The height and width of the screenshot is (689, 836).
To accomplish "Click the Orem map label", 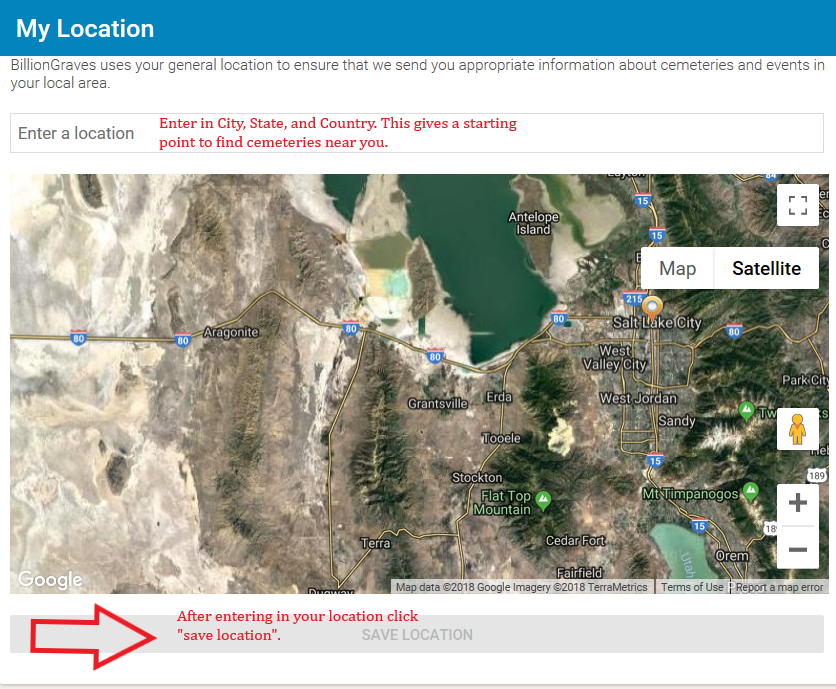I will (732, 556).
